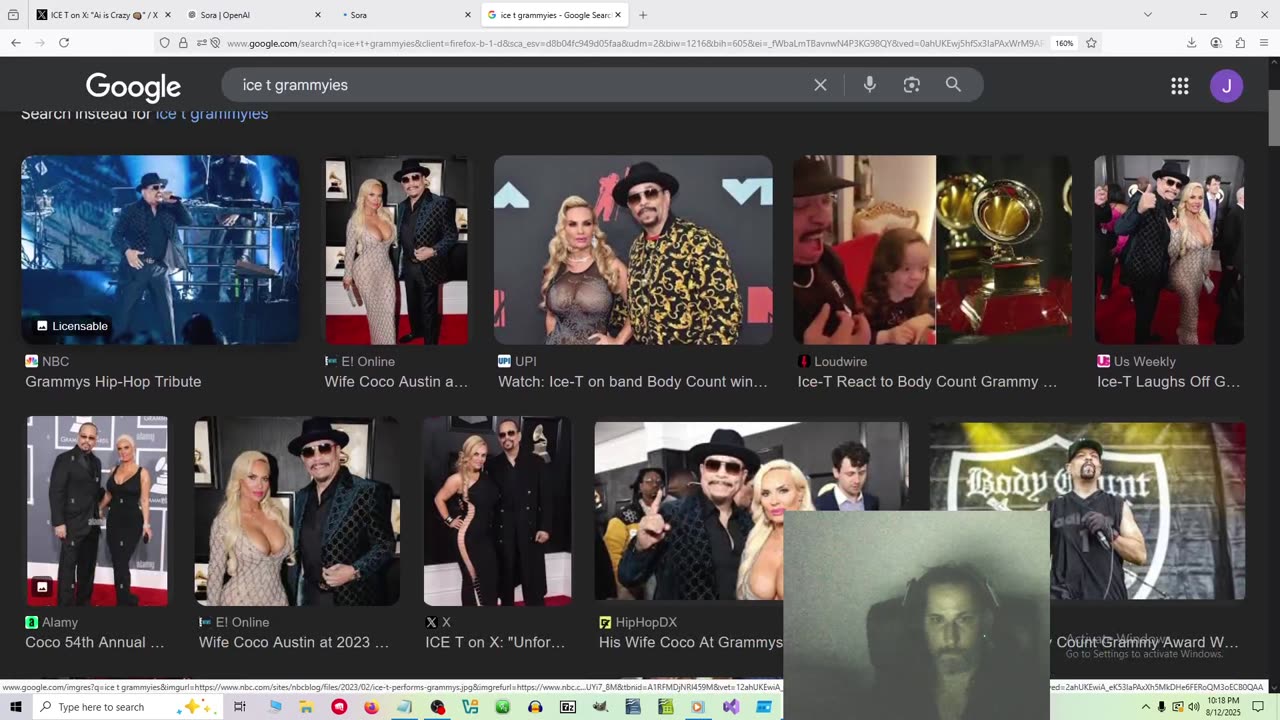
Task: Close the Google Search tab
Action: click(618, 15)
